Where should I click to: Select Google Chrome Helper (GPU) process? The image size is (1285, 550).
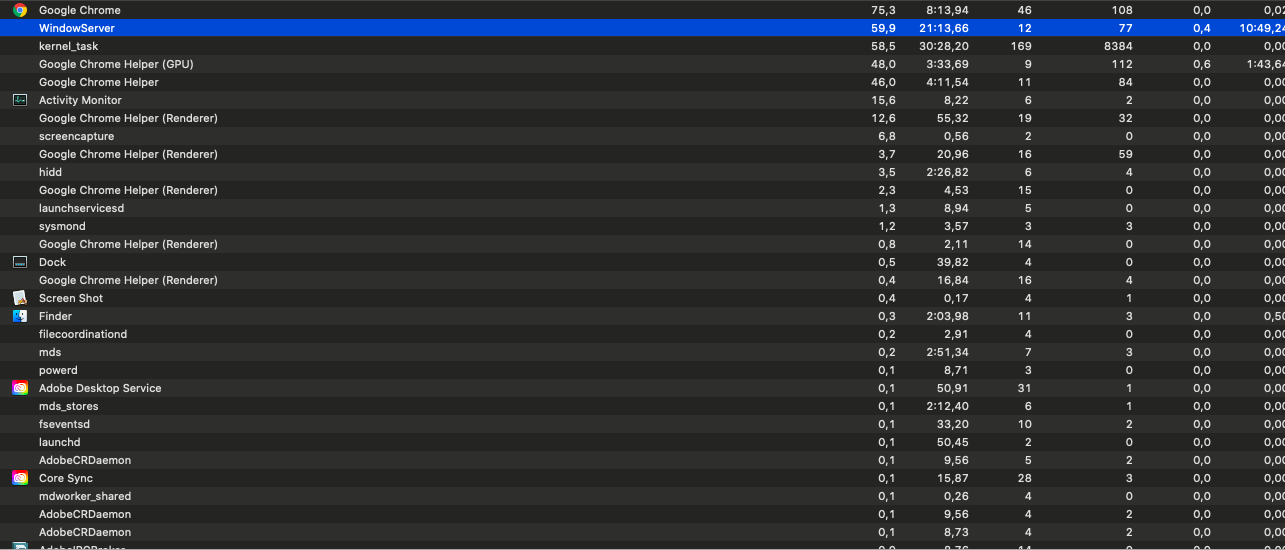tap(116, 64)
